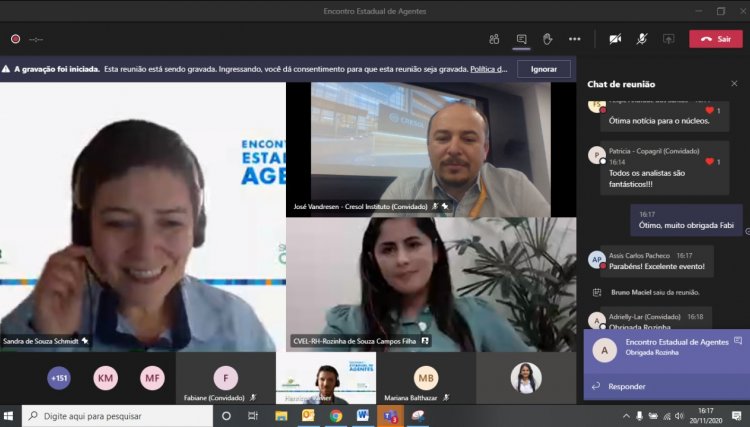This screenshot has width=750, height=427.
Task: Select Sandra de Souza Schmidt's video
Action: (x=143, y=217)
